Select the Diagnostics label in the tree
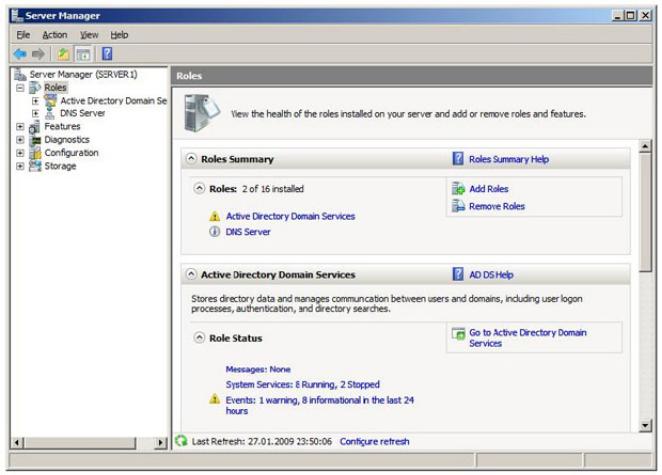Screen dimensions: 662x475 [67, 140]
